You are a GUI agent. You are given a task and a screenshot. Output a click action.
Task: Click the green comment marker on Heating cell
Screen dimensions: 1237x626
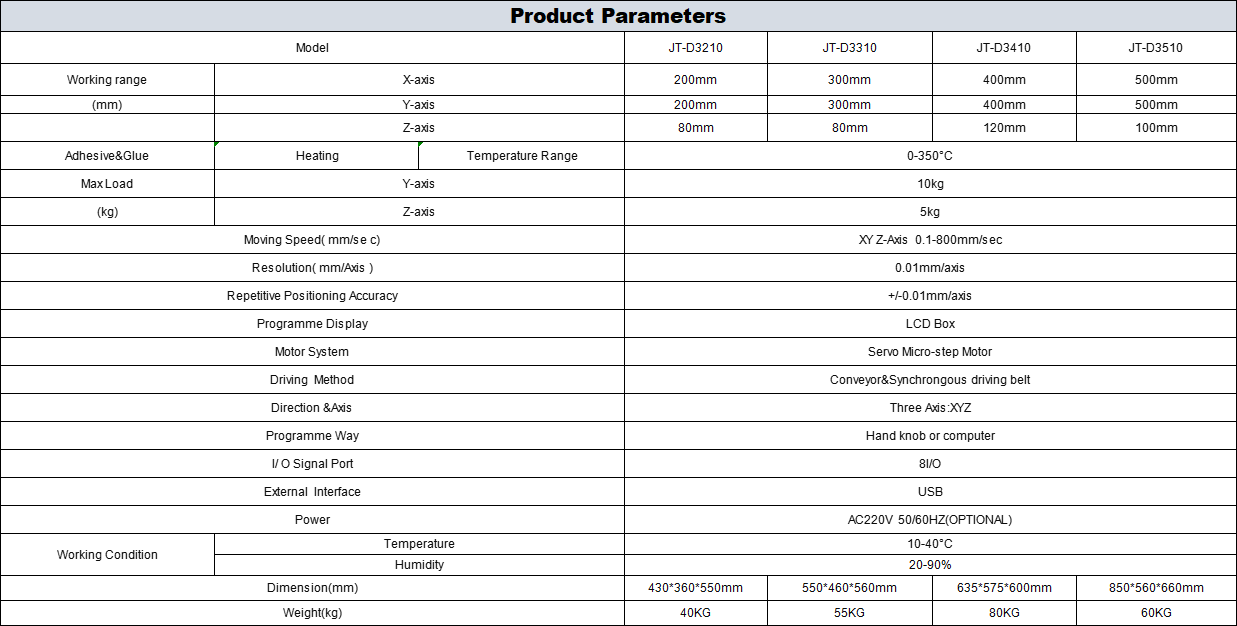217,145
